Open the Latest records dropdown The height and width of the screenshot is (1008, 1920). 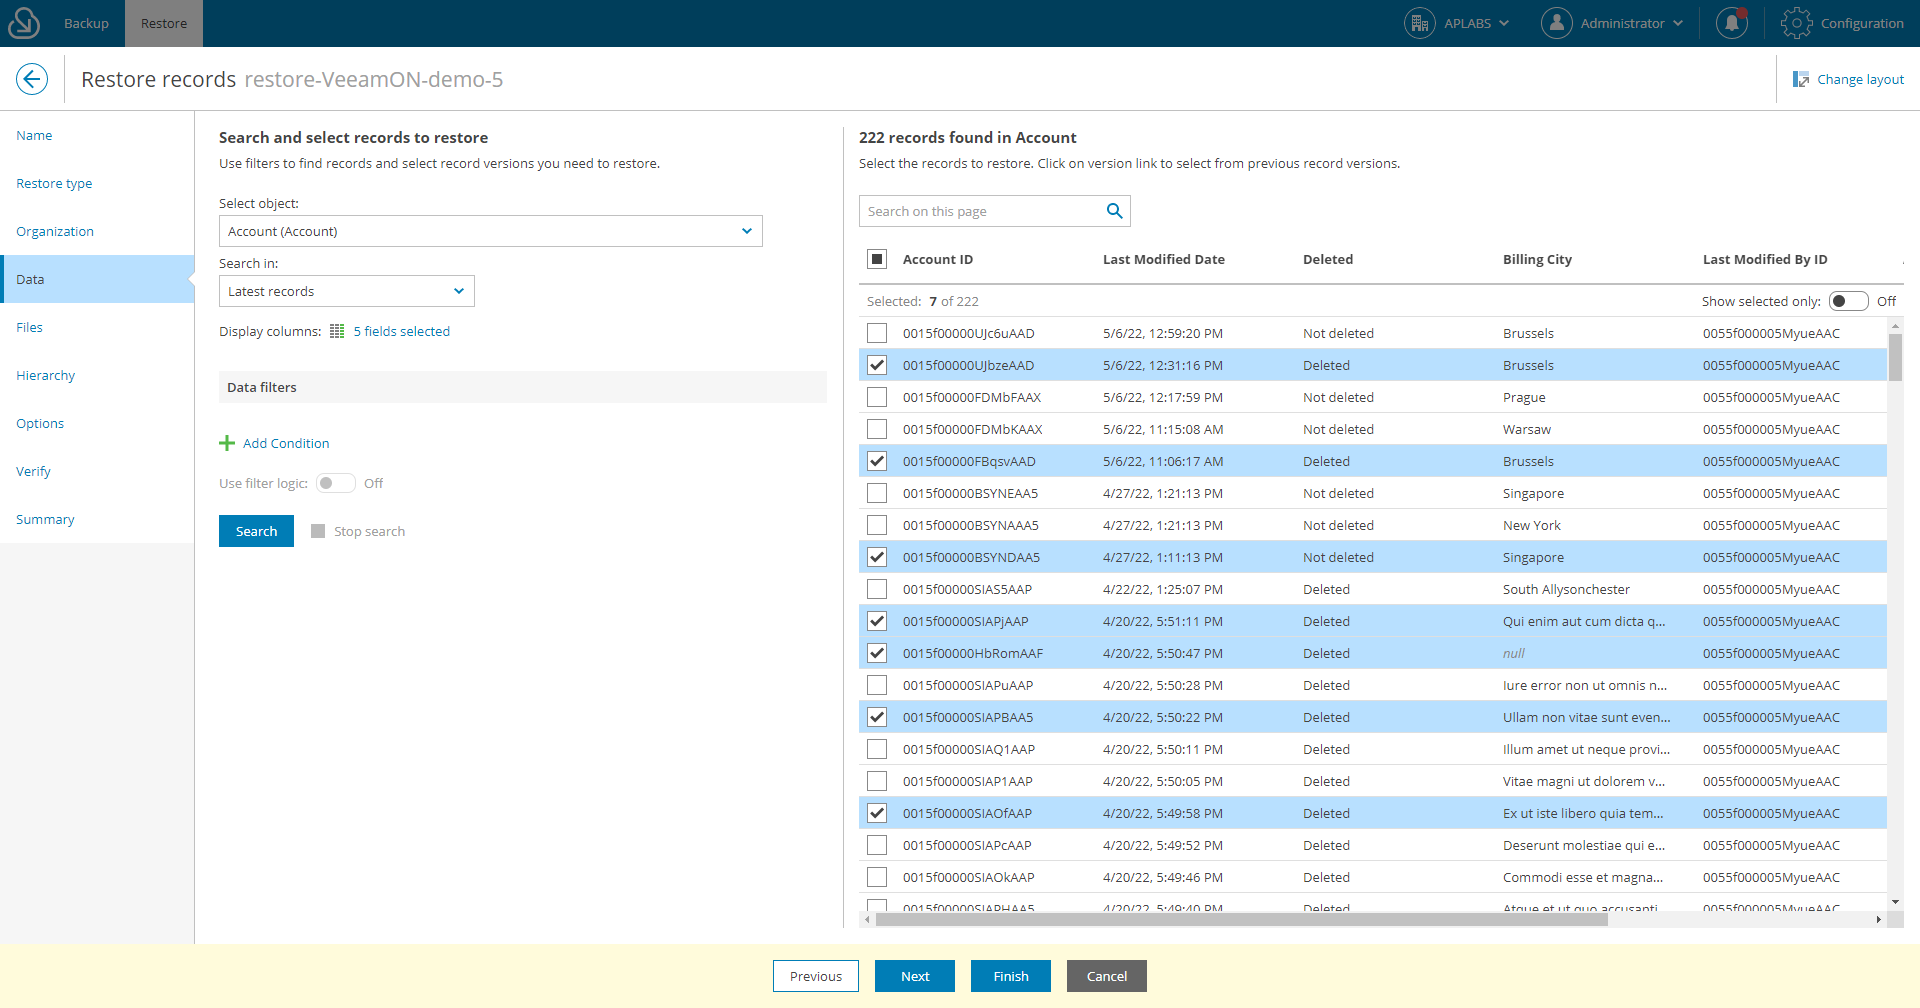[346, 291]
